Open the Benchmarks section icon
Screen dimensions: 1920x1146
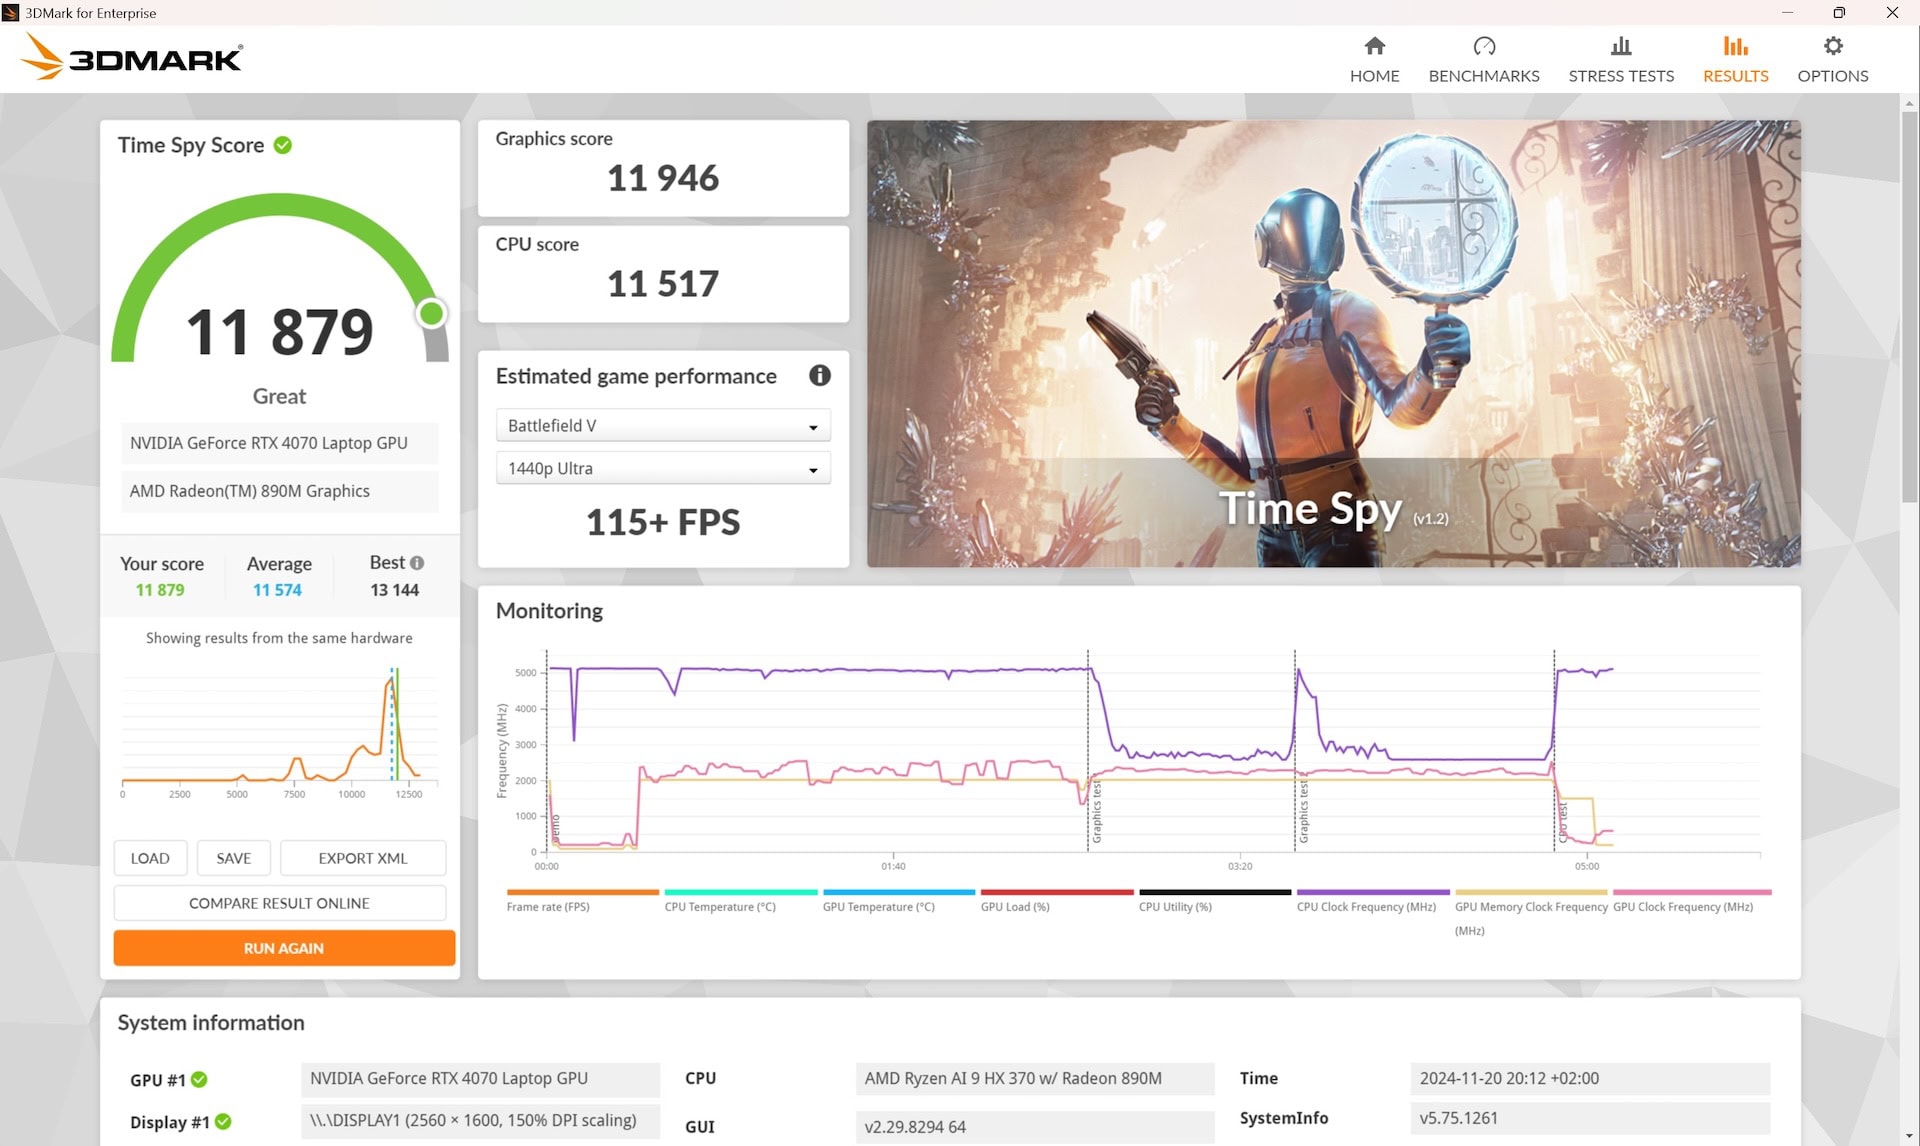coord(1484,45)
